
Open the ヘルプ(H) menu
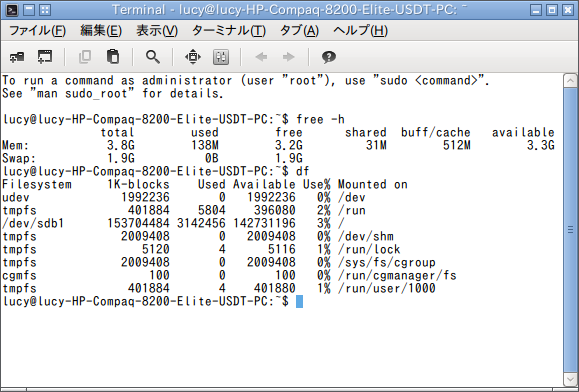(360, 31)
